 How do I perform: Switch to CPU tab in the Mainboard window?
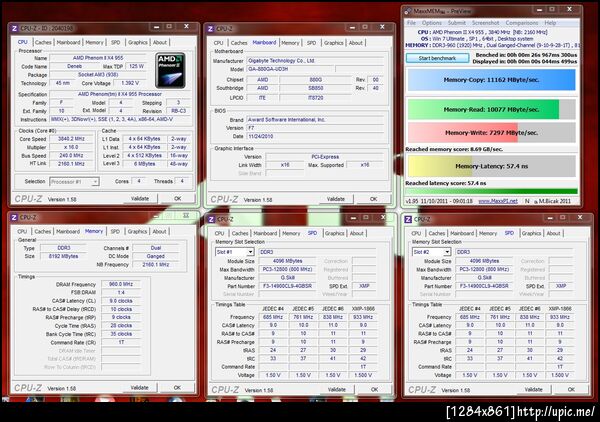coord(218,43)
